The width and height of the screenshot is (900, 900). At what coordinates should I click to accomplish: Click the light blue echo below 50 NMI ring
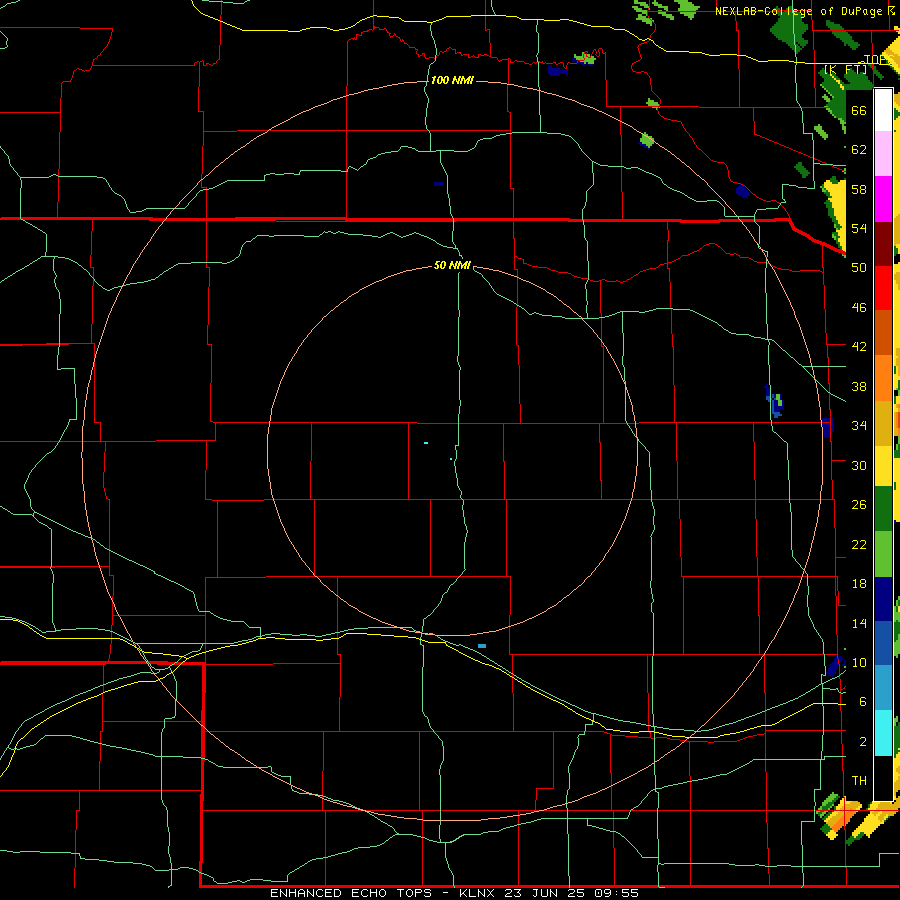[x=482, y=646]
